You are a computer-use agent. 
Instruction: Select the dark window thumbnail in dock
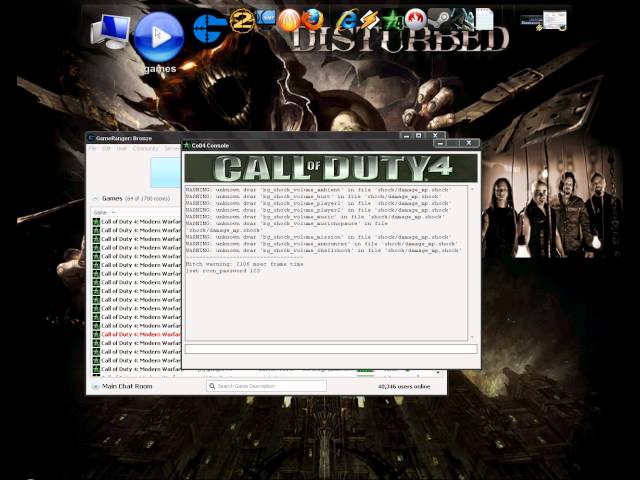pos(531,20)
